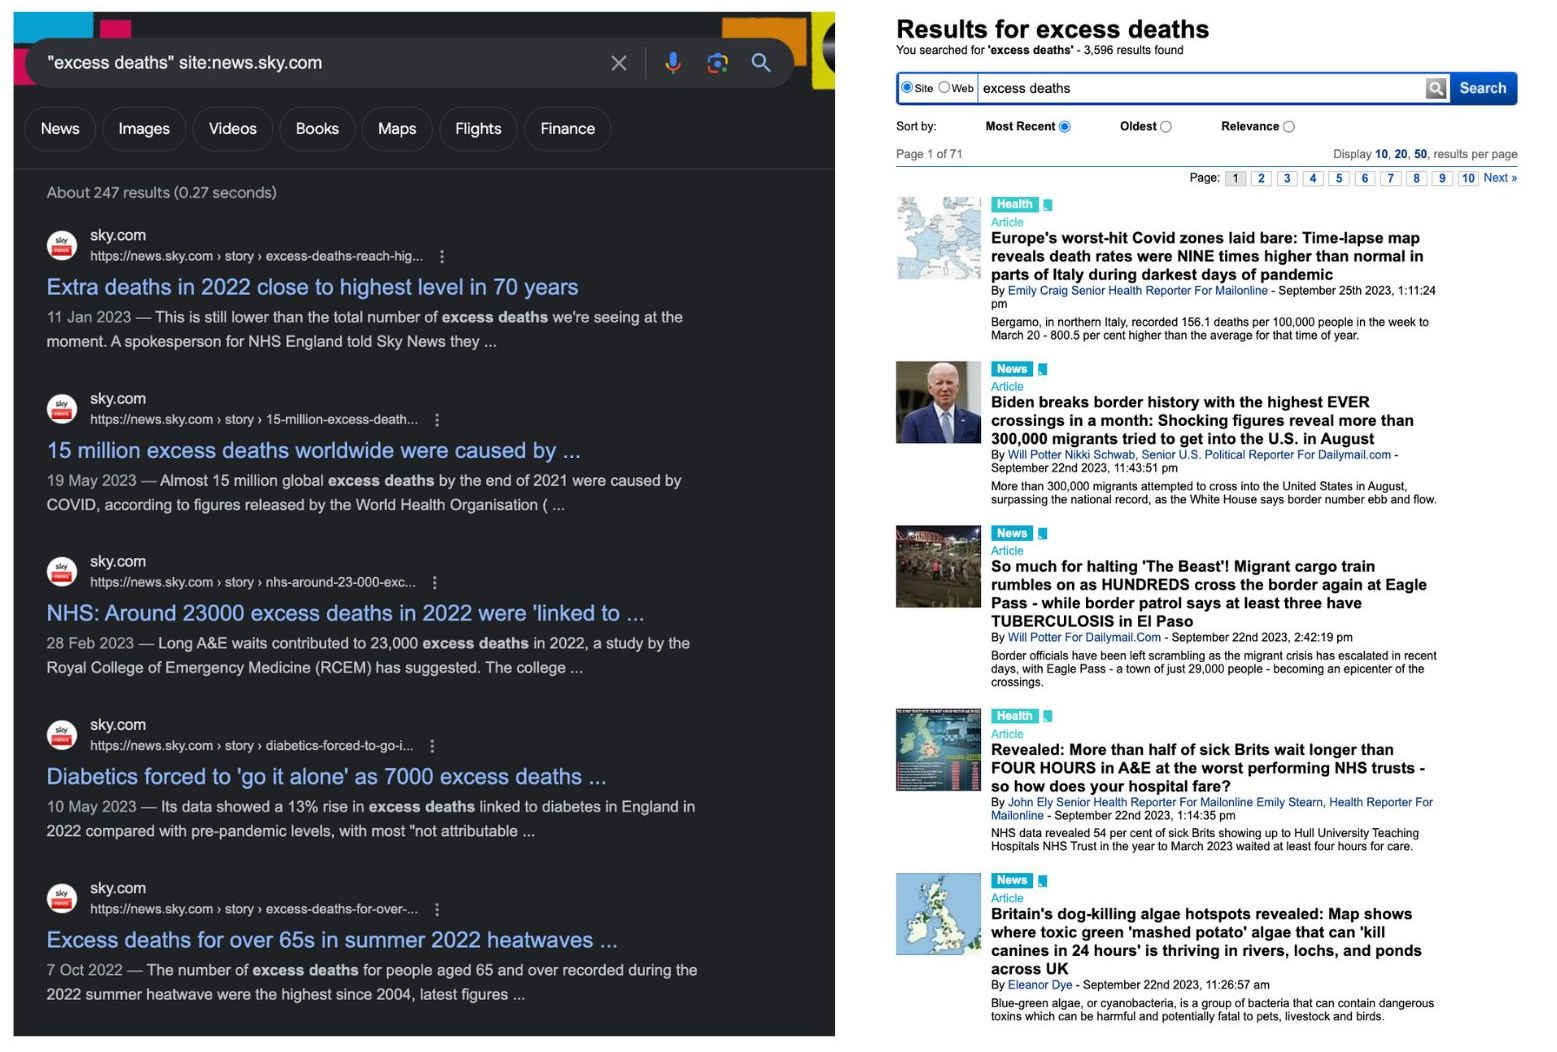
Task: Click the blue Search button
Action: (1482, 88)
